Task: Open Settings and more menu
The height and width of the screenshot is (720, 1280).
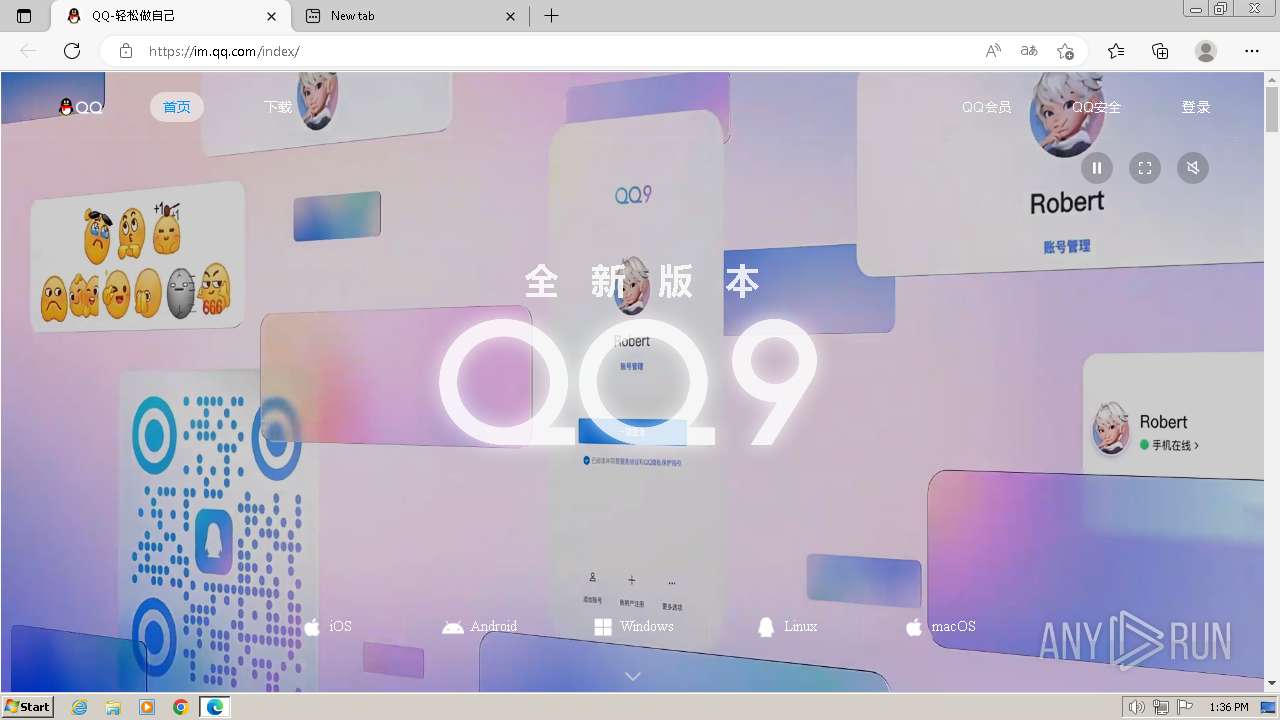Action: [1252, 51]
